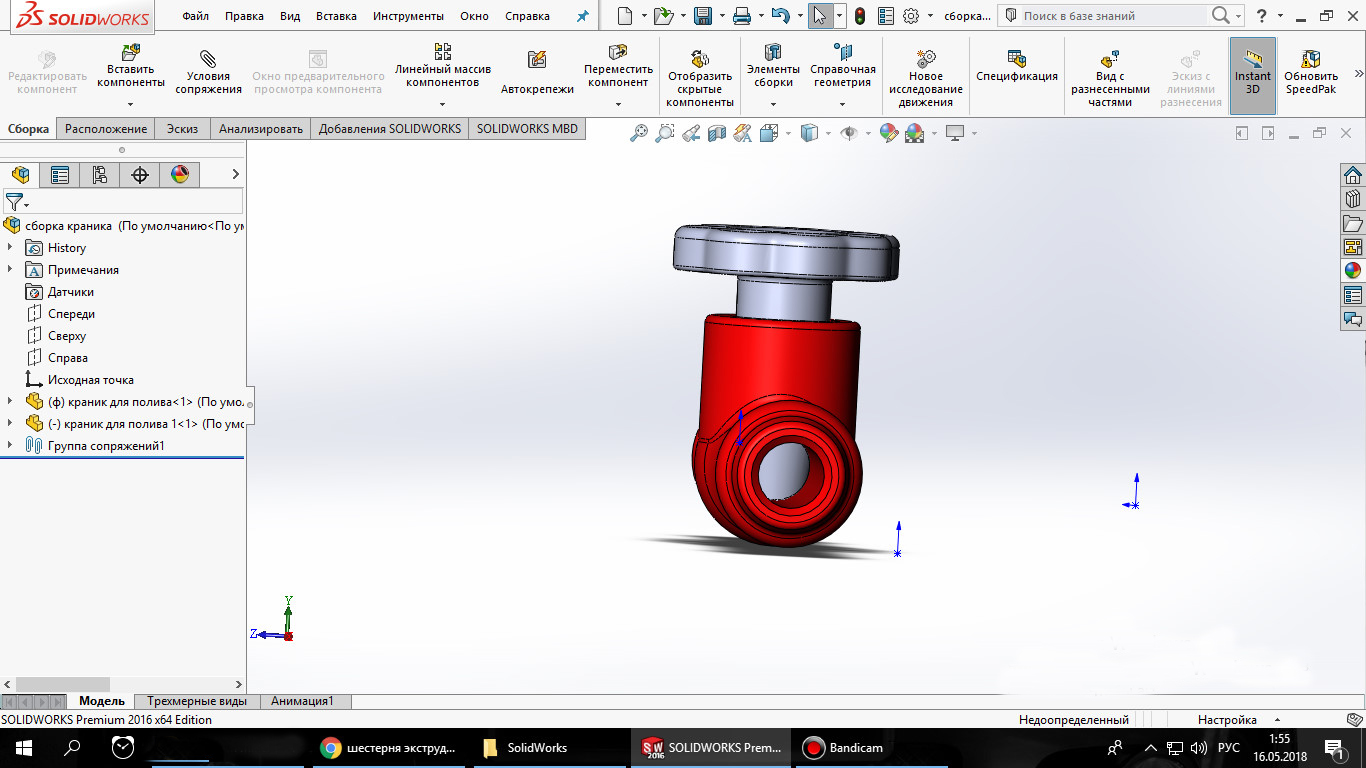
Task: Launch Smart Fasteners (Автокрепежи) tool
Action: coord(537,72)
